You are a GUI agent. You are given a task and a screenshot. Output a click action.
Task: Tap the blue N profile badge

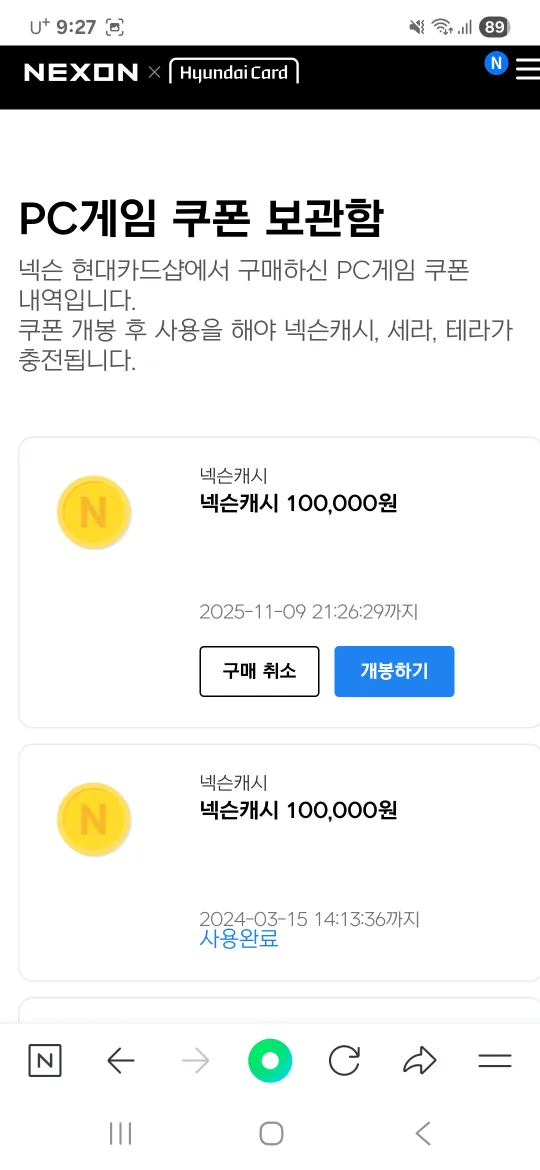(496, 63)
